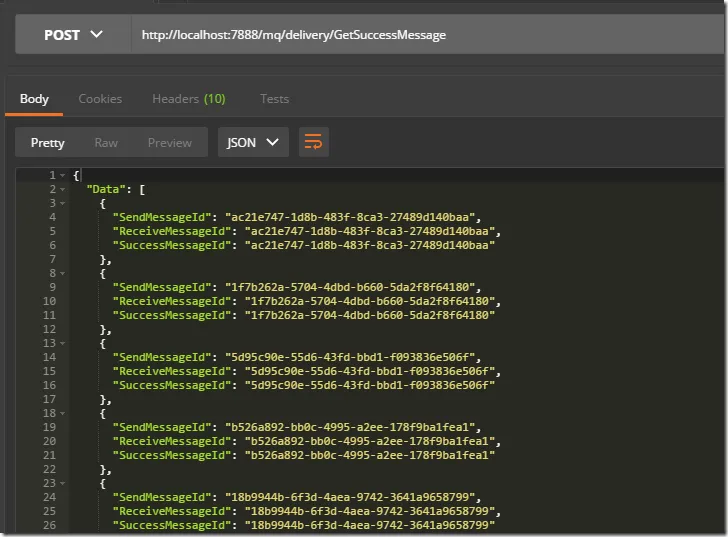Click the "Data" key text
The width and height of the screenshot is (728, 537).
(x=106, y=189)
